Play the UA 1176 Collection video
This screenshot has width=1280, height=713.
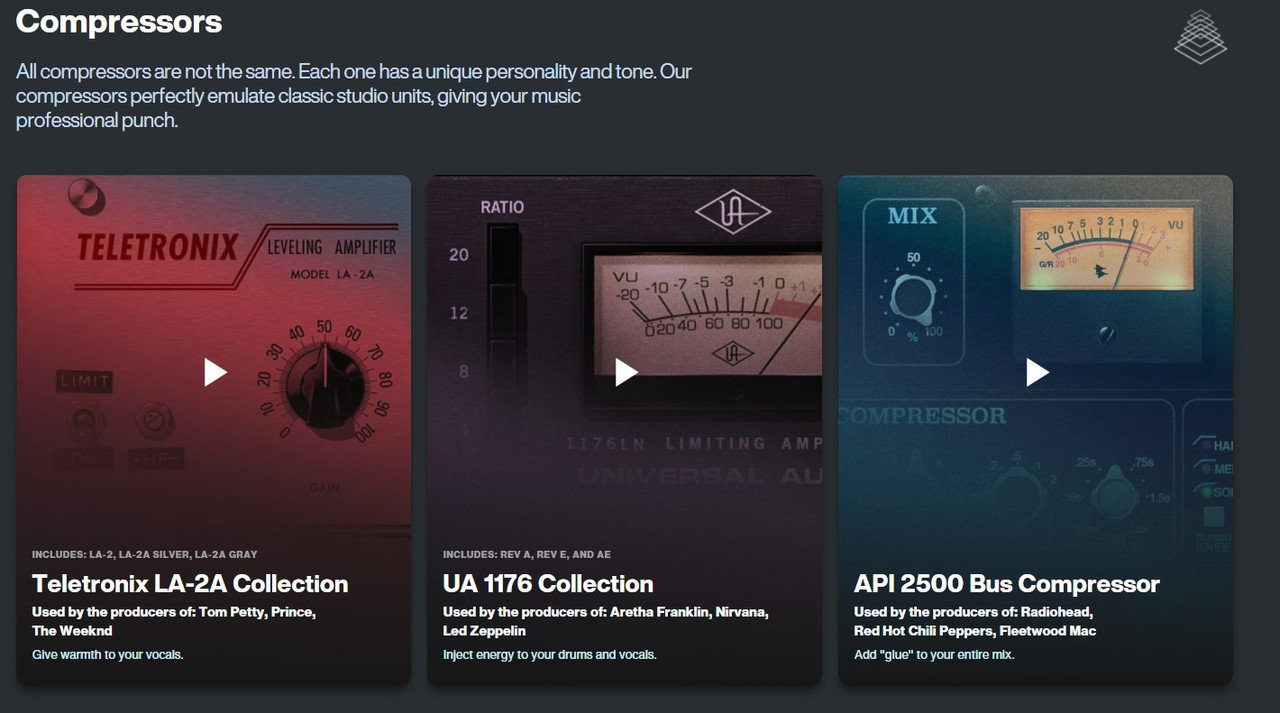tap(626, 372)
